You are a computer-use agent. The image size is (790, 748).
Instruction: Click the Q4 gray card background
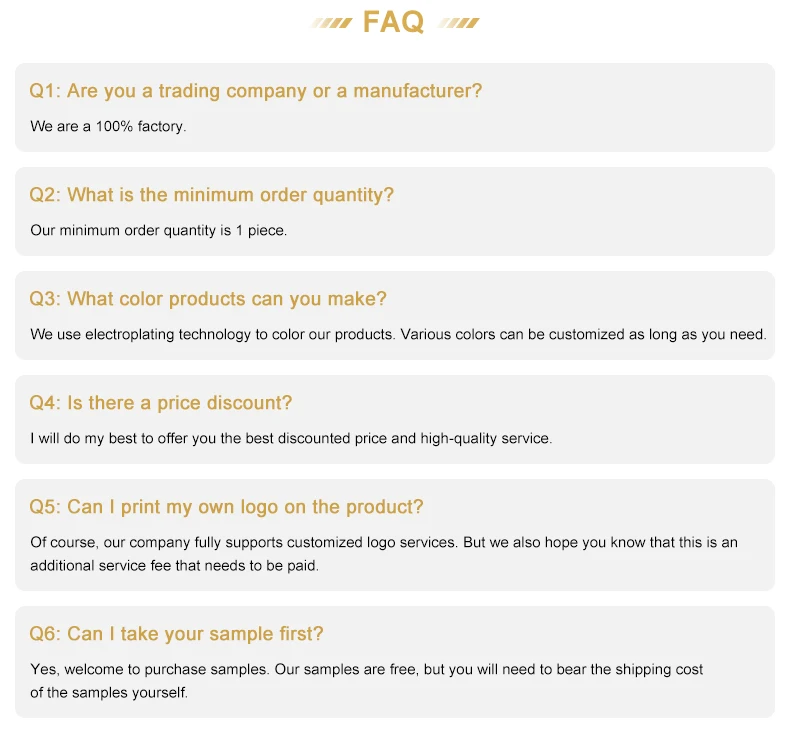point(395,419)
